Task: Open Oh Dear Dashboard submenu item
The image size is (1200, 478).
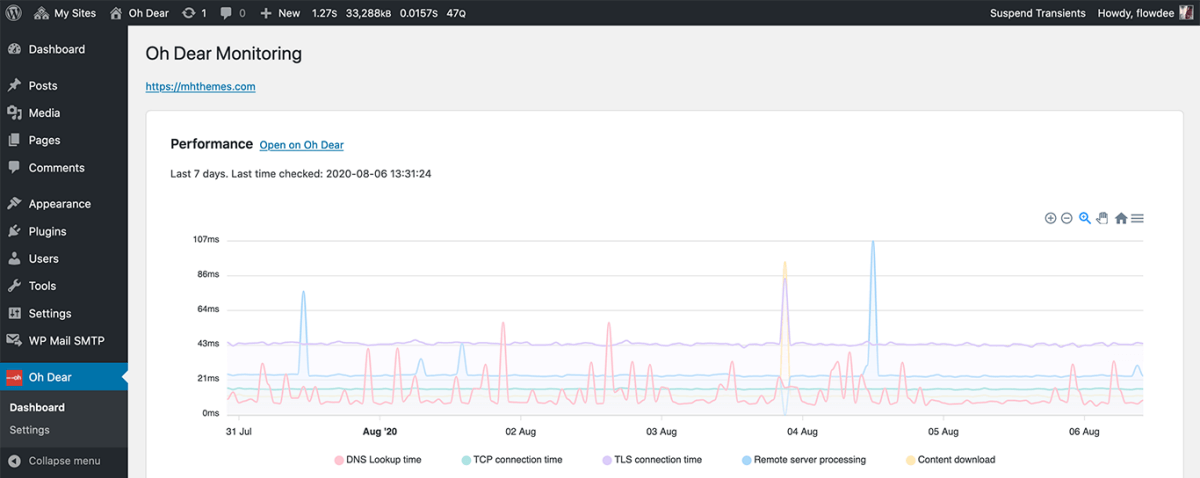Action: [x=37, y=407]
